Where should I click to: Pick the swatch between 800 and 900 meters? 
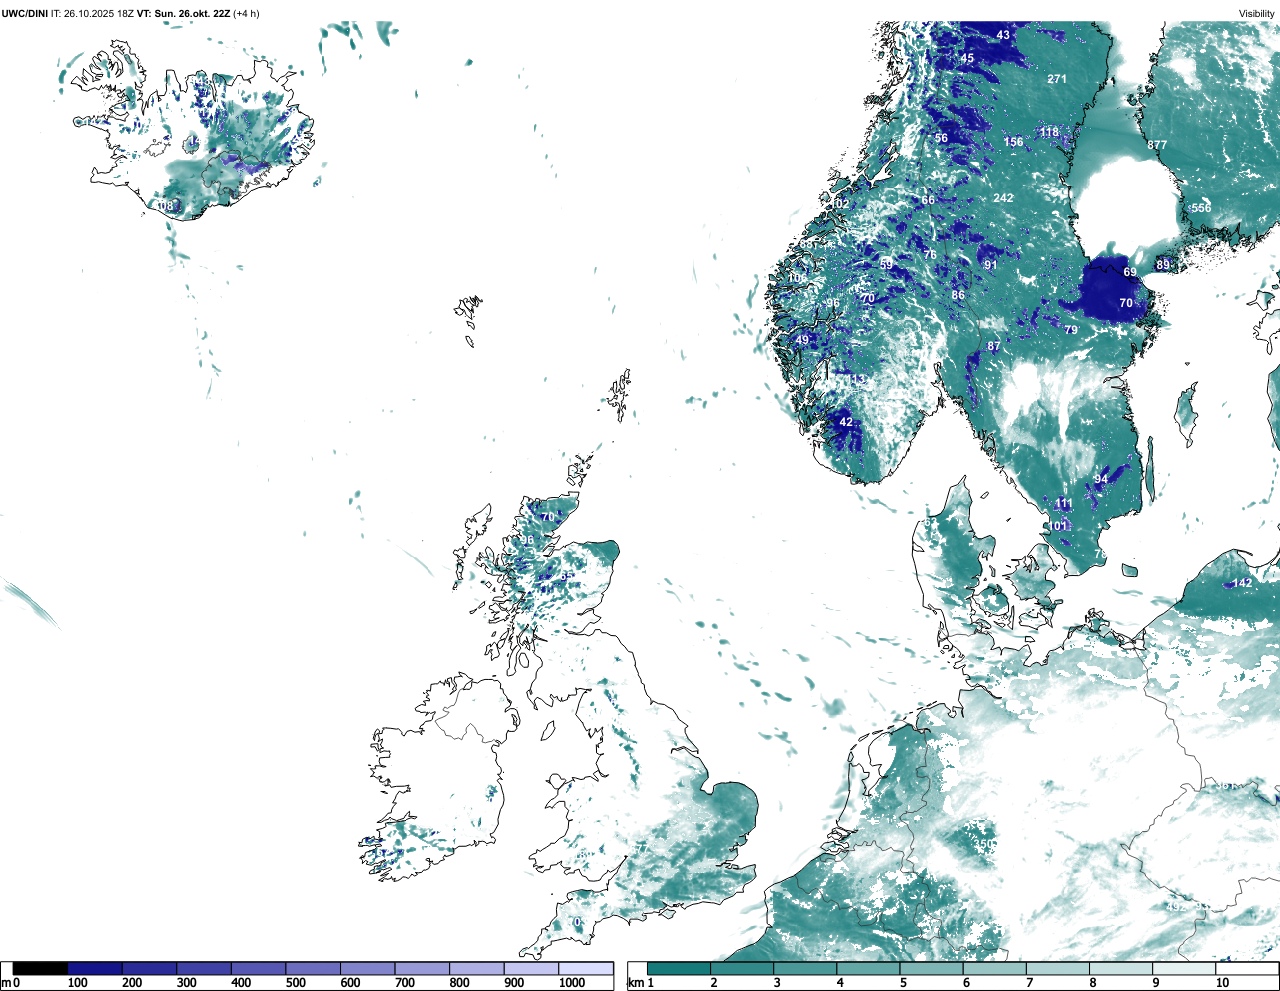coord(476,968)
